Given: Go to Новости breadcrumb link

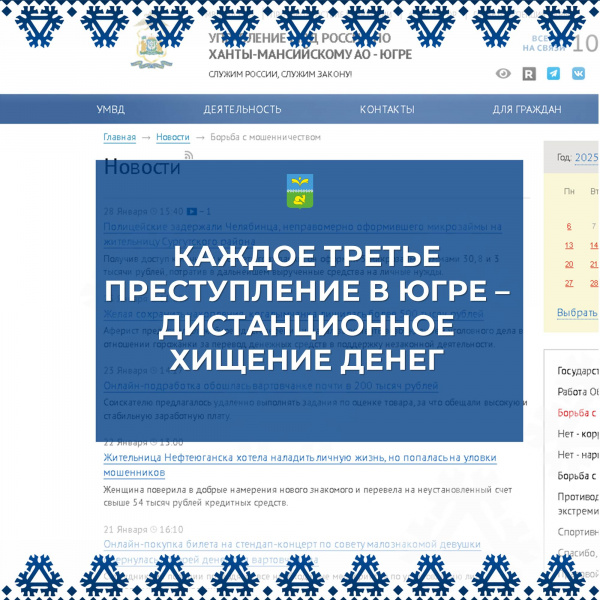Looking at the screenshot, I should click(x=172, y=137).
